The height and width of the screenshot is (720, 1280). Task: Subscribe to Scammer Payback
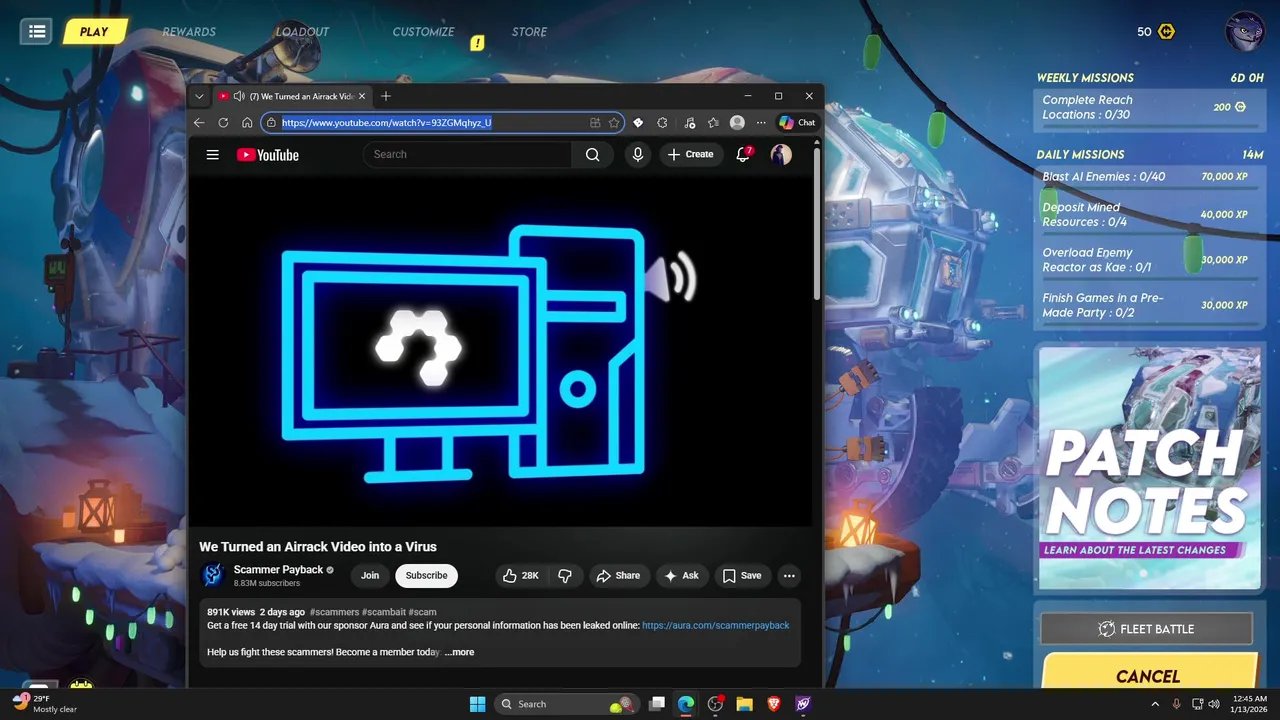[426, 575]
